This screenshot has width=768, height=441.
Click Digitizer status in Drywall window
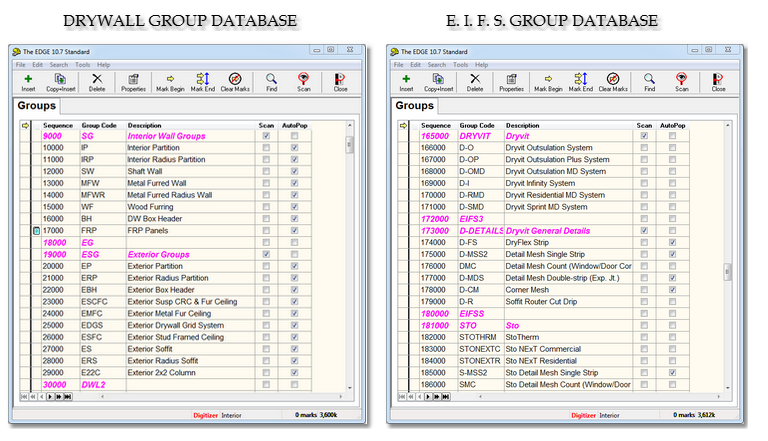coord(205,415)
